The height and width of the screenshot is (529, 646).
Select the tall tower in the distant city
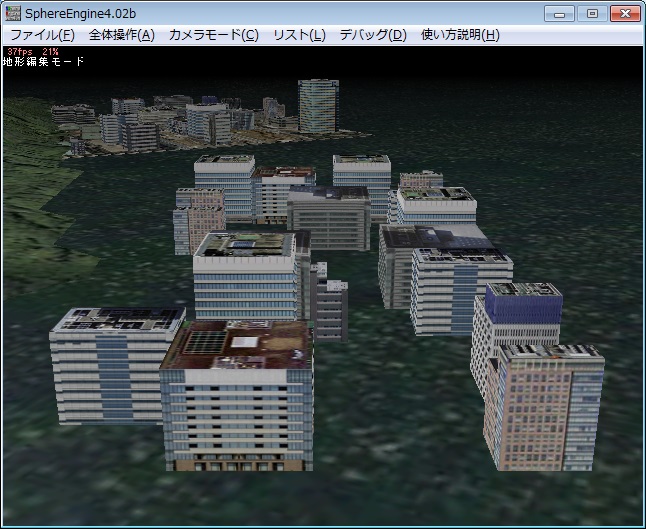pos(318,106)
